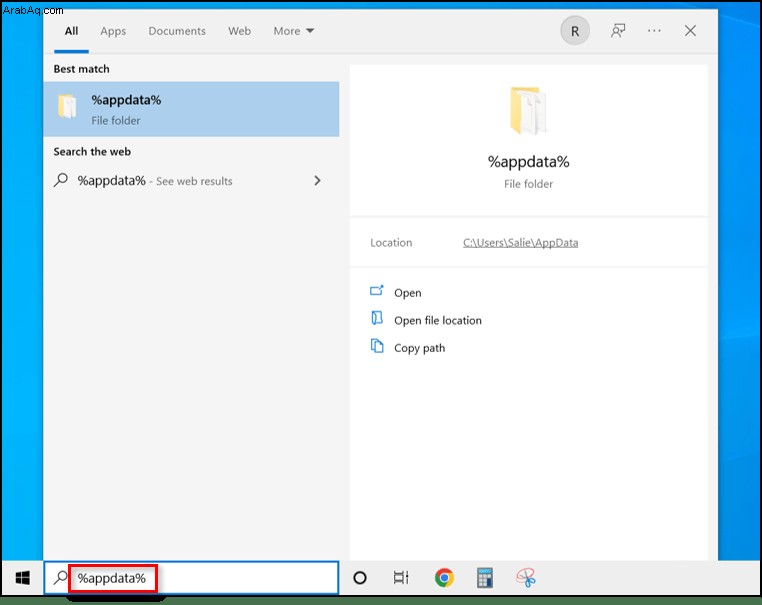
Task: Expand the More dropdown
Action: [x=294, y=31]
